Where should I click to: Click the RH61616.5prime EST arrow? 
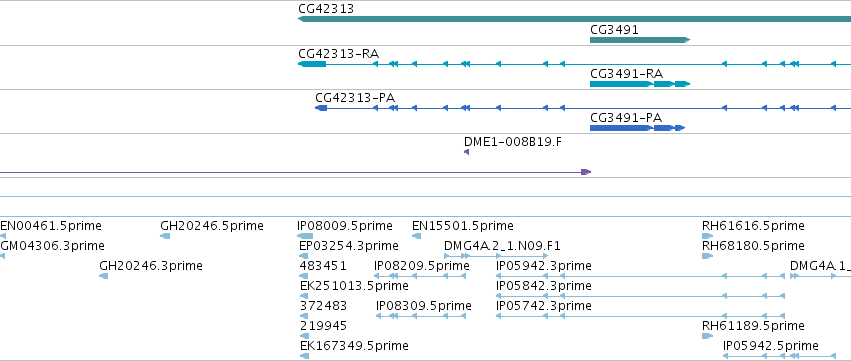707,236
